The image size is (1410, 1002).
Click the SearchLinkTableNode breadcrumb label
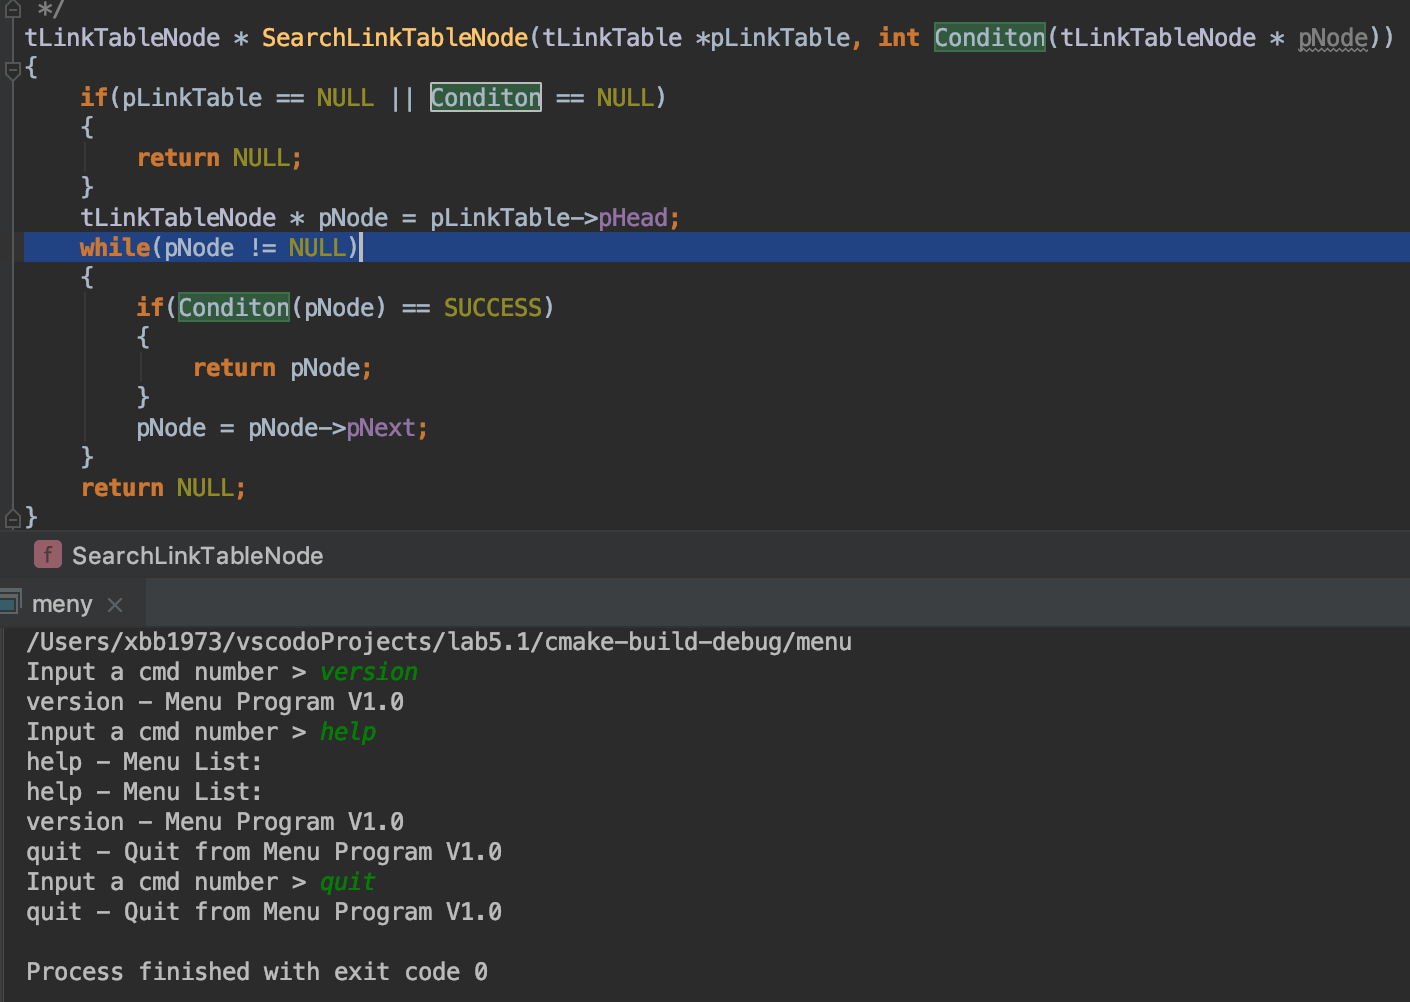(x=197, y=556)
